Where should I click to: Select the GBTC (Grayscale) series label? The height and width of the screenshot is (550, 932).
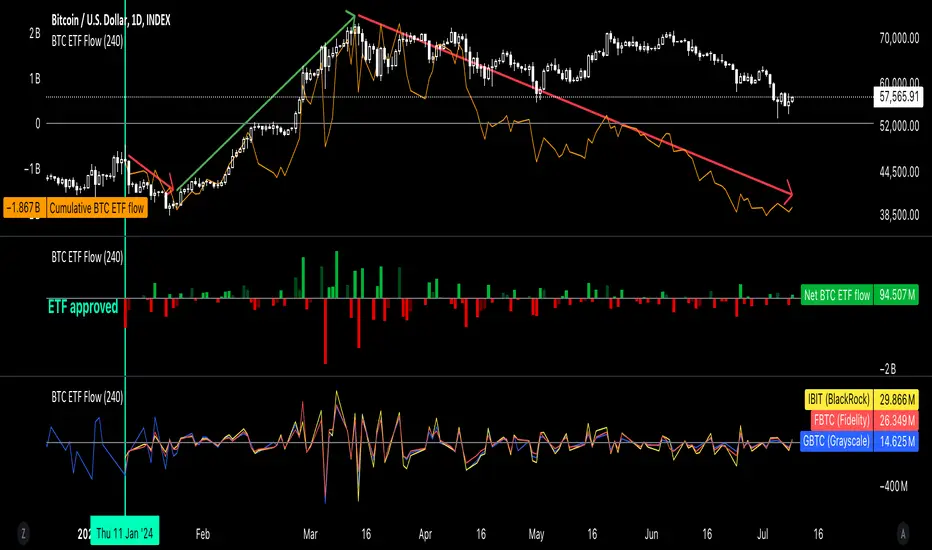coord(836,441)
